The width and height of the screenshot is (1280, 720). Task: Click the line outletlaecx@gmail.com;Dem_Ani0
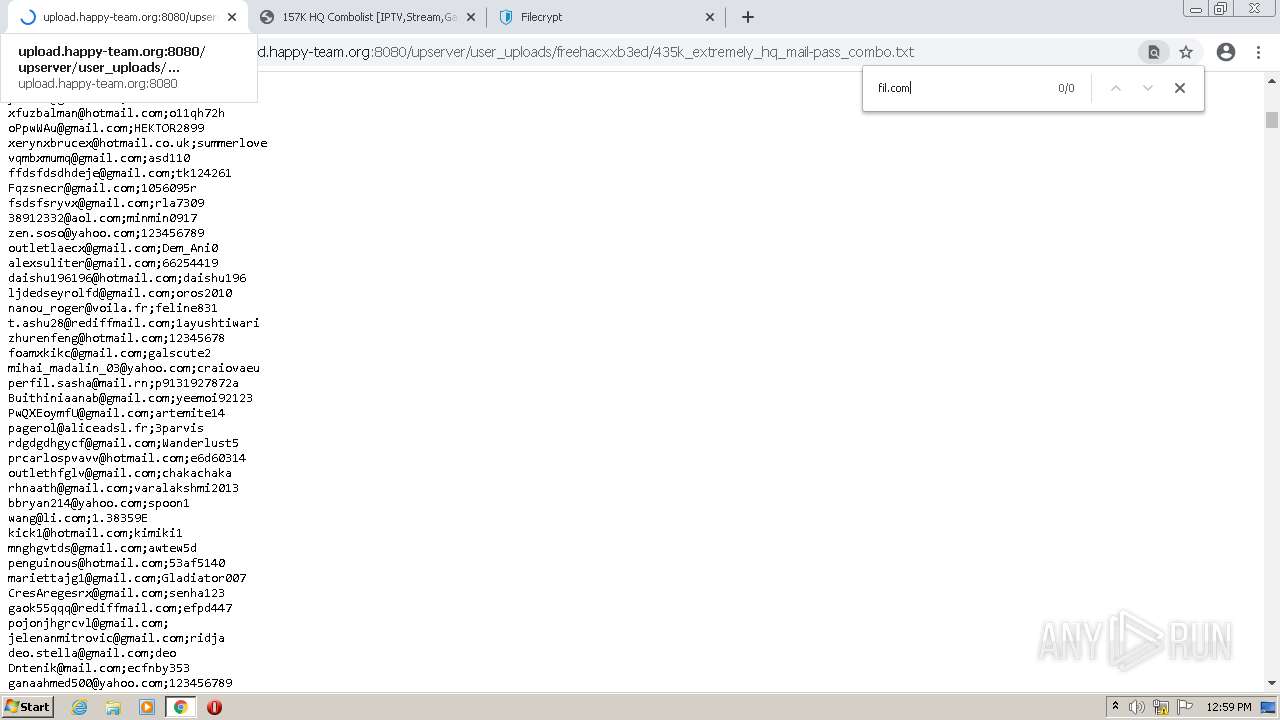click(x=113, y=248)
